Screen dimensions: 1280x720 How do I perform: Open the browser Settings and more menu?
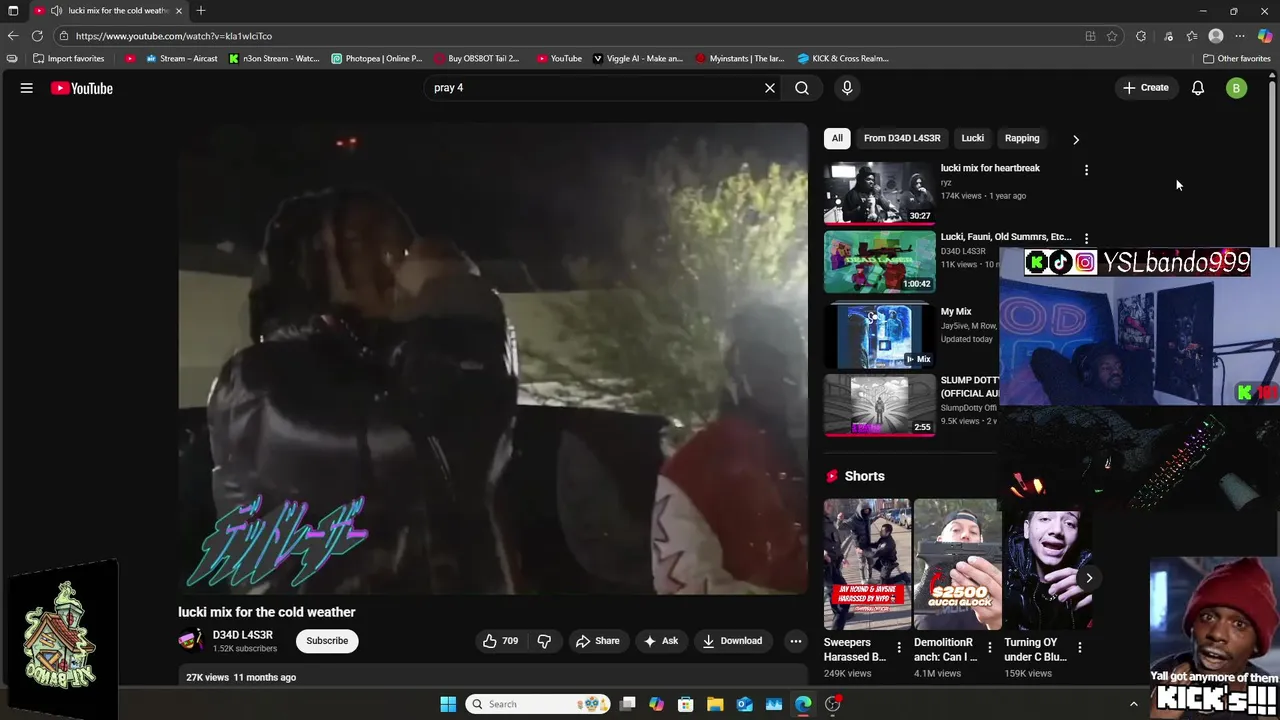pyautogui.click(x=1240, y=36)
